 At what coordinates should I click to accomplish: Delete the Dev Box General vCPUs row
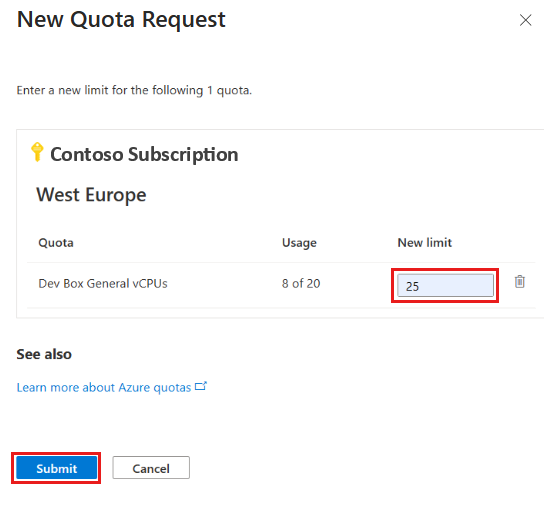[x=519, y=281]
